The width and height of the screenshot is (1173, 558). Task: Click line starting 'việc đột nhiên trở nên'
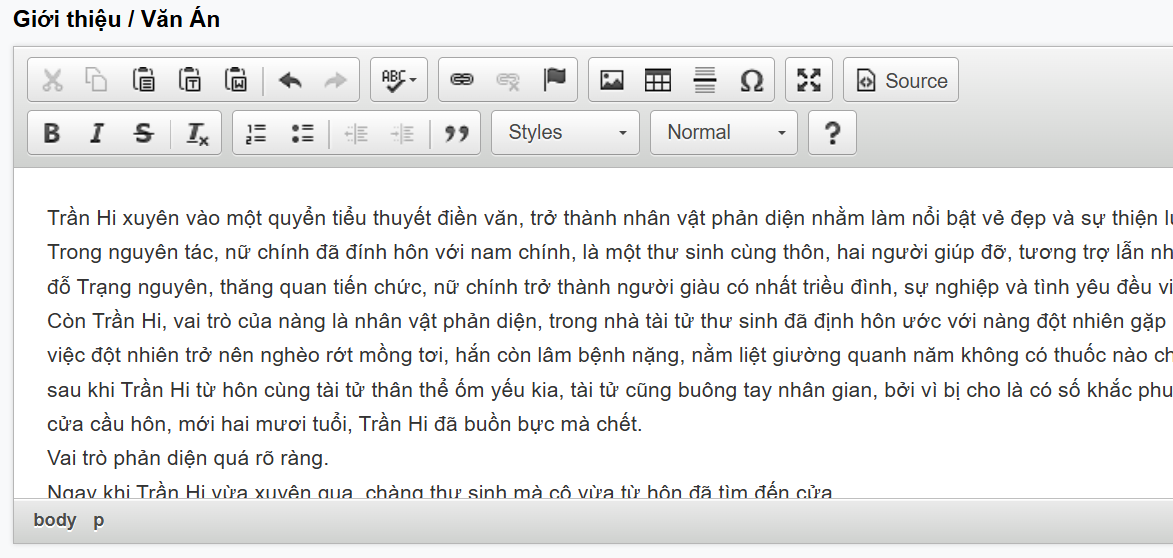click(610, 355)
